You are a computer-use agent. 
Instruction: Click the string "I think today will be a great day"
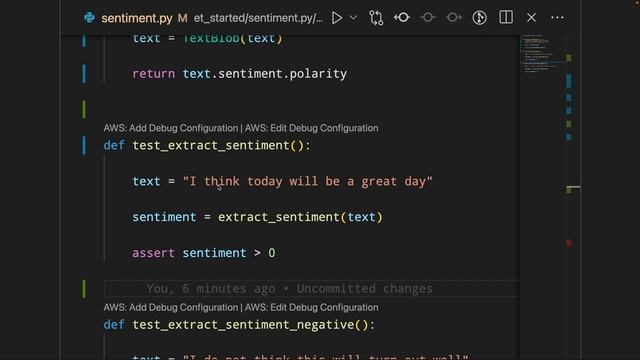click(307, 181)
